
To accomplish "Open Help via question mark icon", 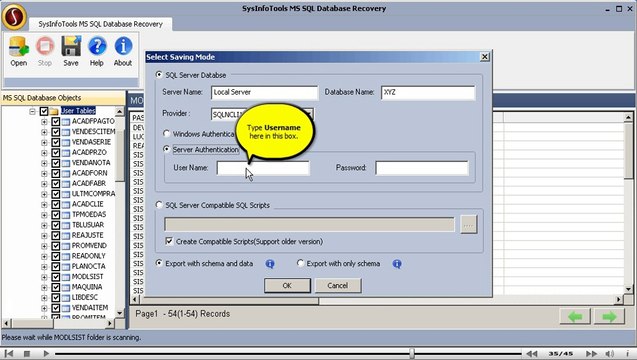I will tap(97, 47).
